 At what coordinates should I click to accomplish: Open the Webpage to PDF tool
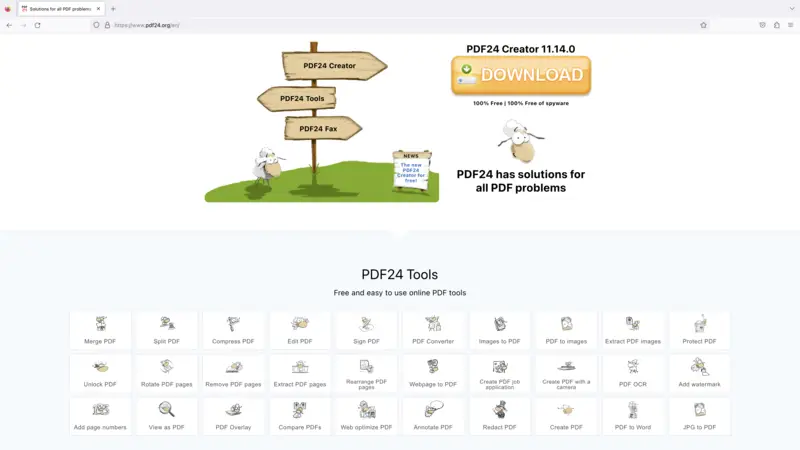click(x=433, y=373)
